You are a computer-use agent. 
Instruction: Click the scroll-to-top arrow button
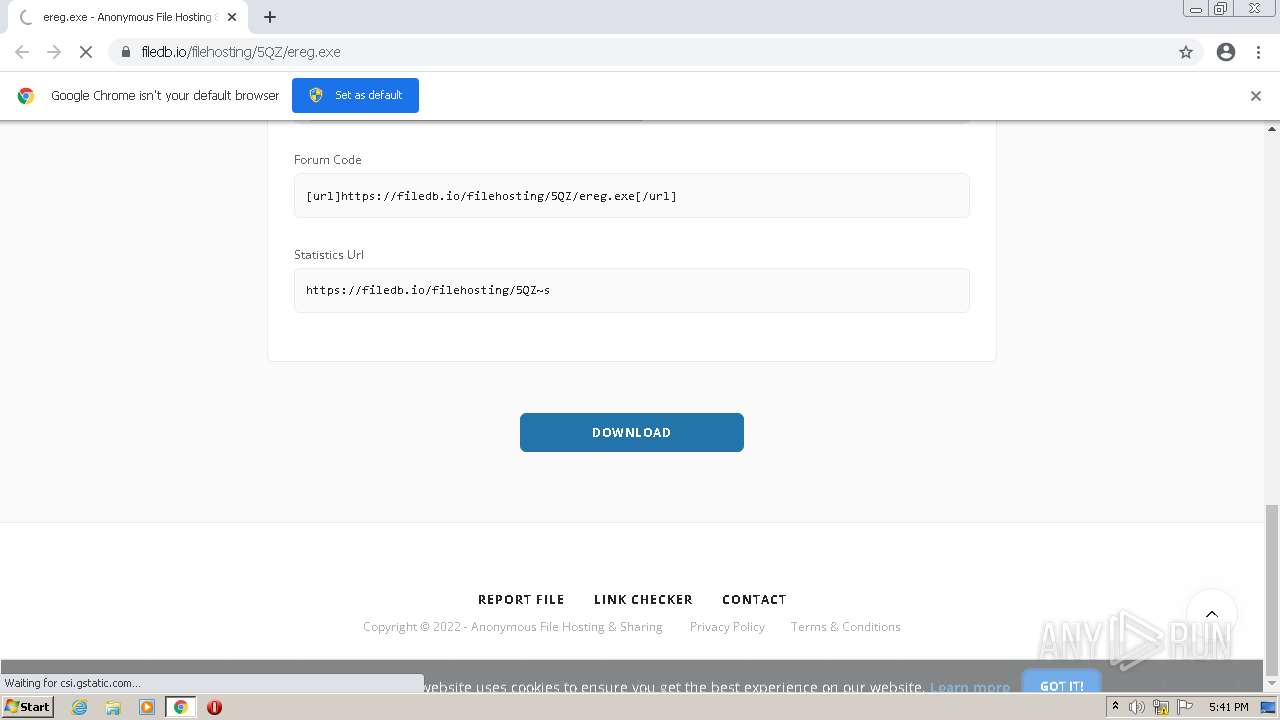[x=1212, y=614]
